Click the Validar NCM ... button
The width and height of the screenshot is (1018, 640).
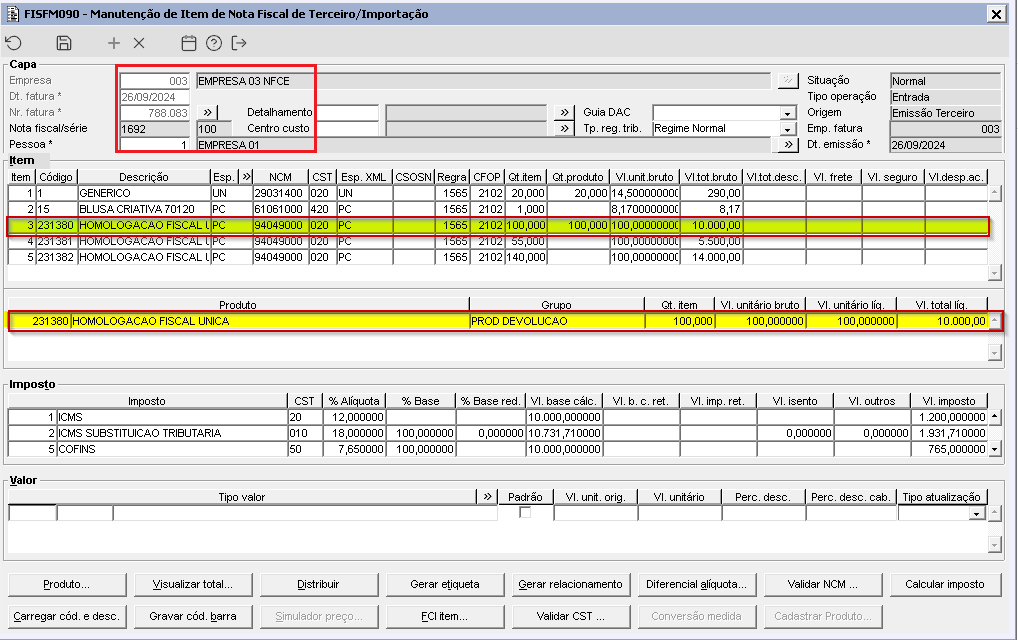(823, 584)
